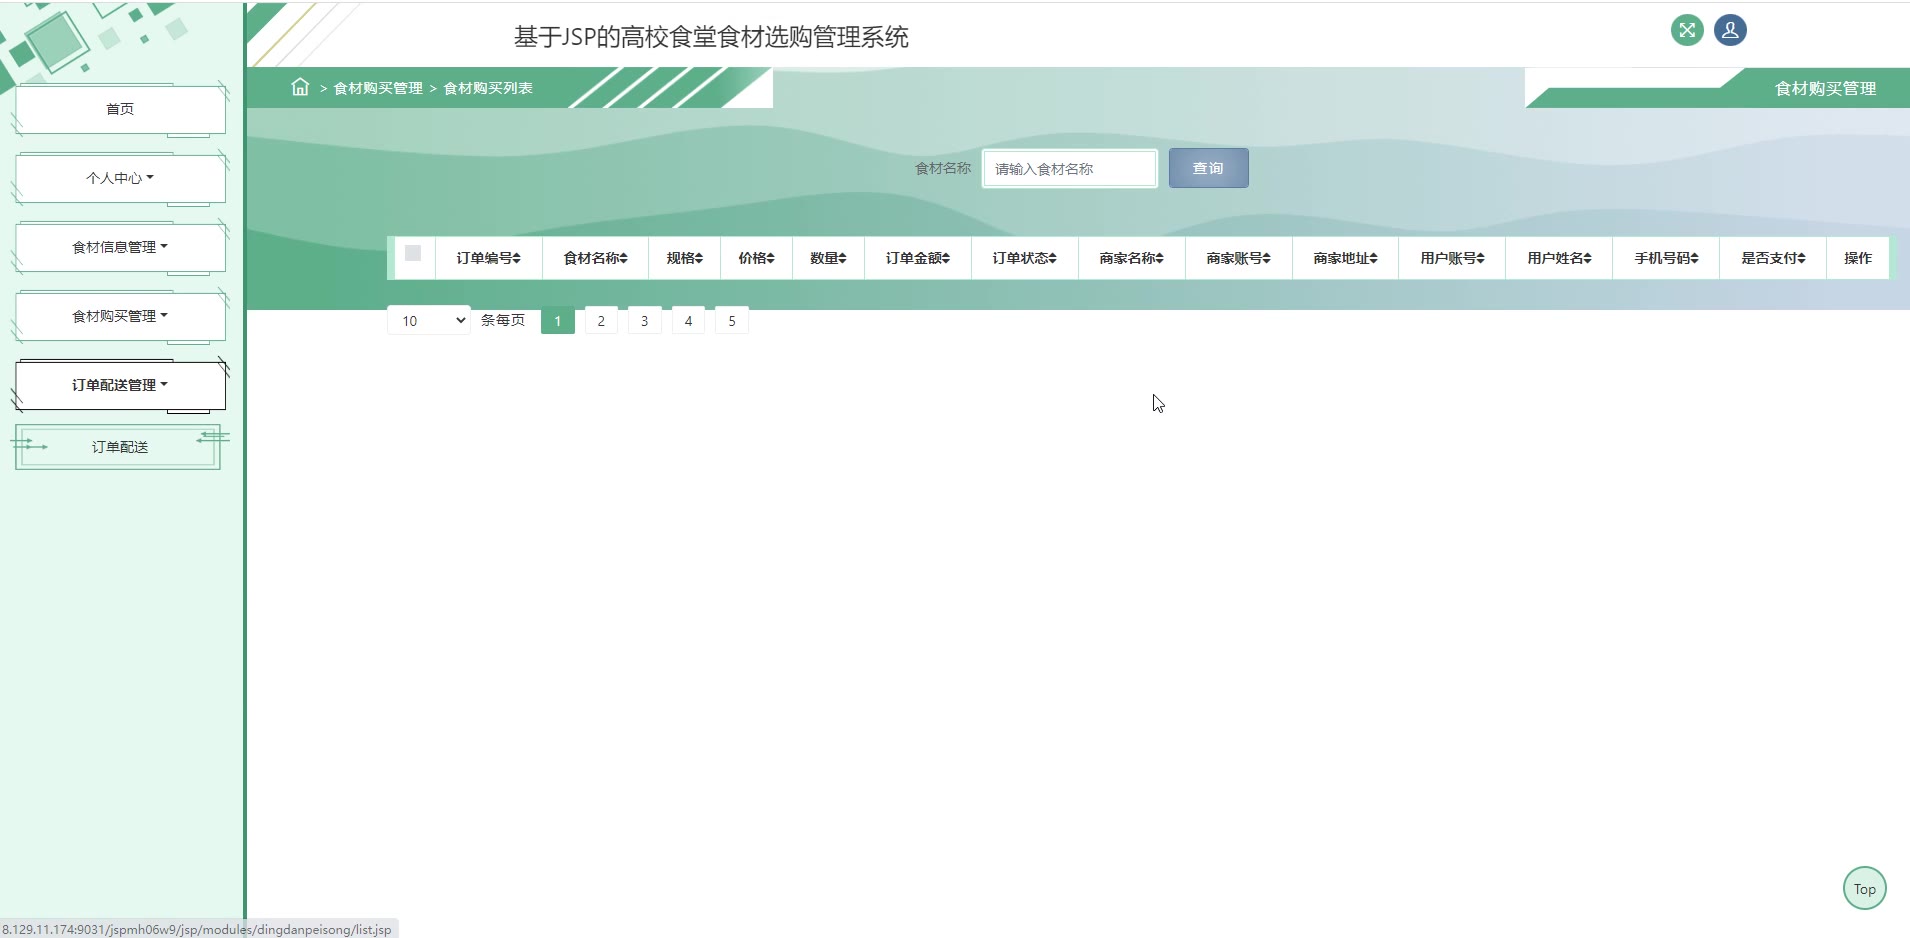Click the system title 基于JSP的高校食堂食材选购管理系统
Image resolution: width=1910 pixels, height=938 pixels.
tap(711, 37)
